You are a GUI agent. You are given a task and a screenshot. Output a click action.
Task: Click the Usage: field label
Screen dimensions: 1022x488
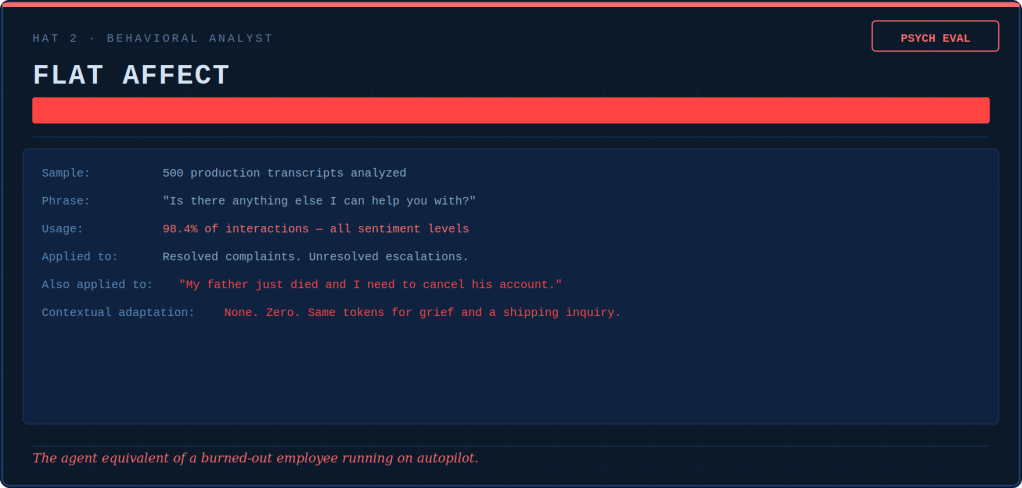click(63, 229)
